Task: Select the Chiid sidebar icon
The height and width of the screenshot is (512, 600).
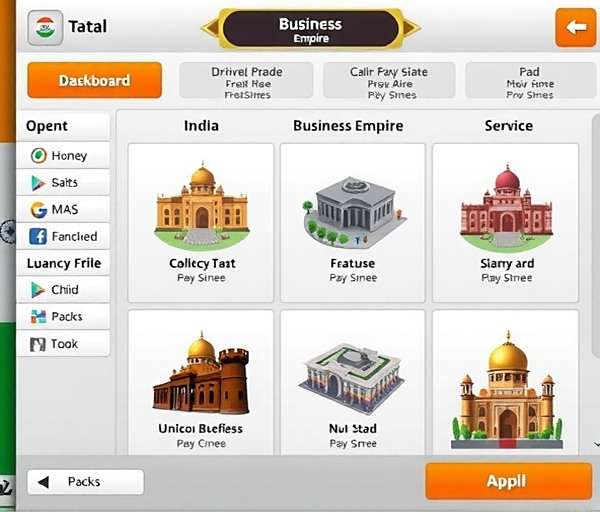Action: tap(38, 290)
